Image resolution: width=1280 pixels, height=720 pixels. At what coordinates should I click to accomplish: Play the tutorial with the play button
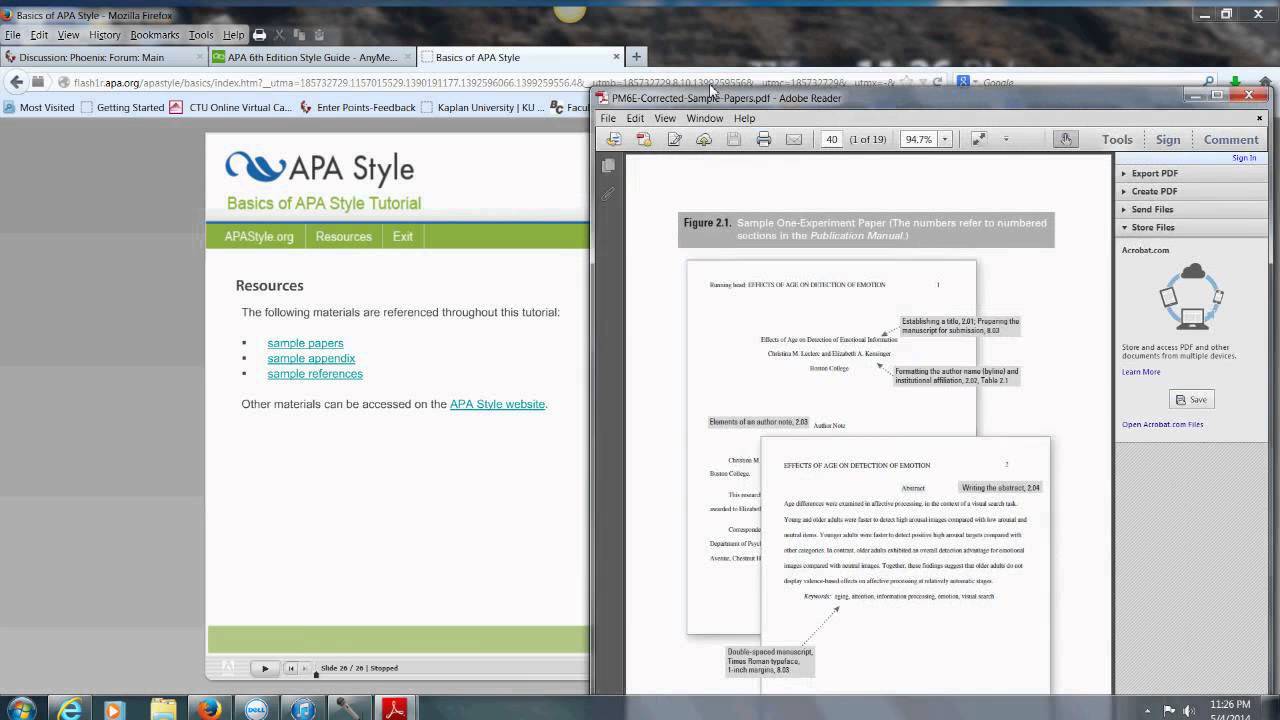pos(264,668)
